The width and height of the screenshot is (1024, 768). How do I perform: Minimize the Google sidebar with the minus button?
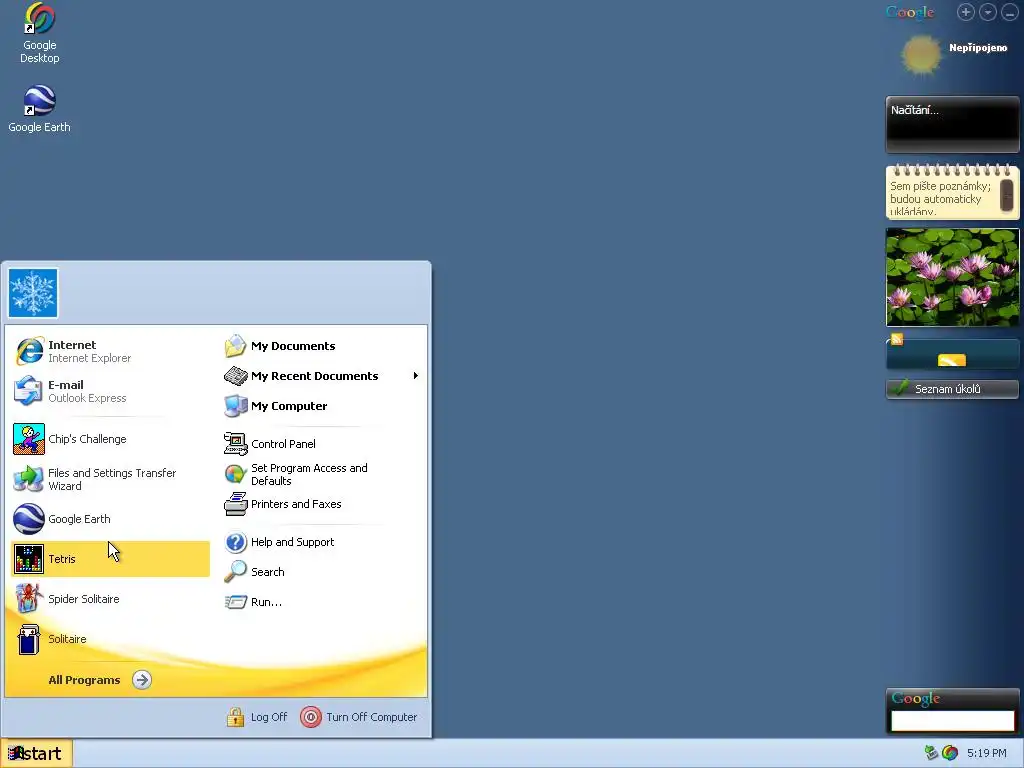click(1010, 12)
